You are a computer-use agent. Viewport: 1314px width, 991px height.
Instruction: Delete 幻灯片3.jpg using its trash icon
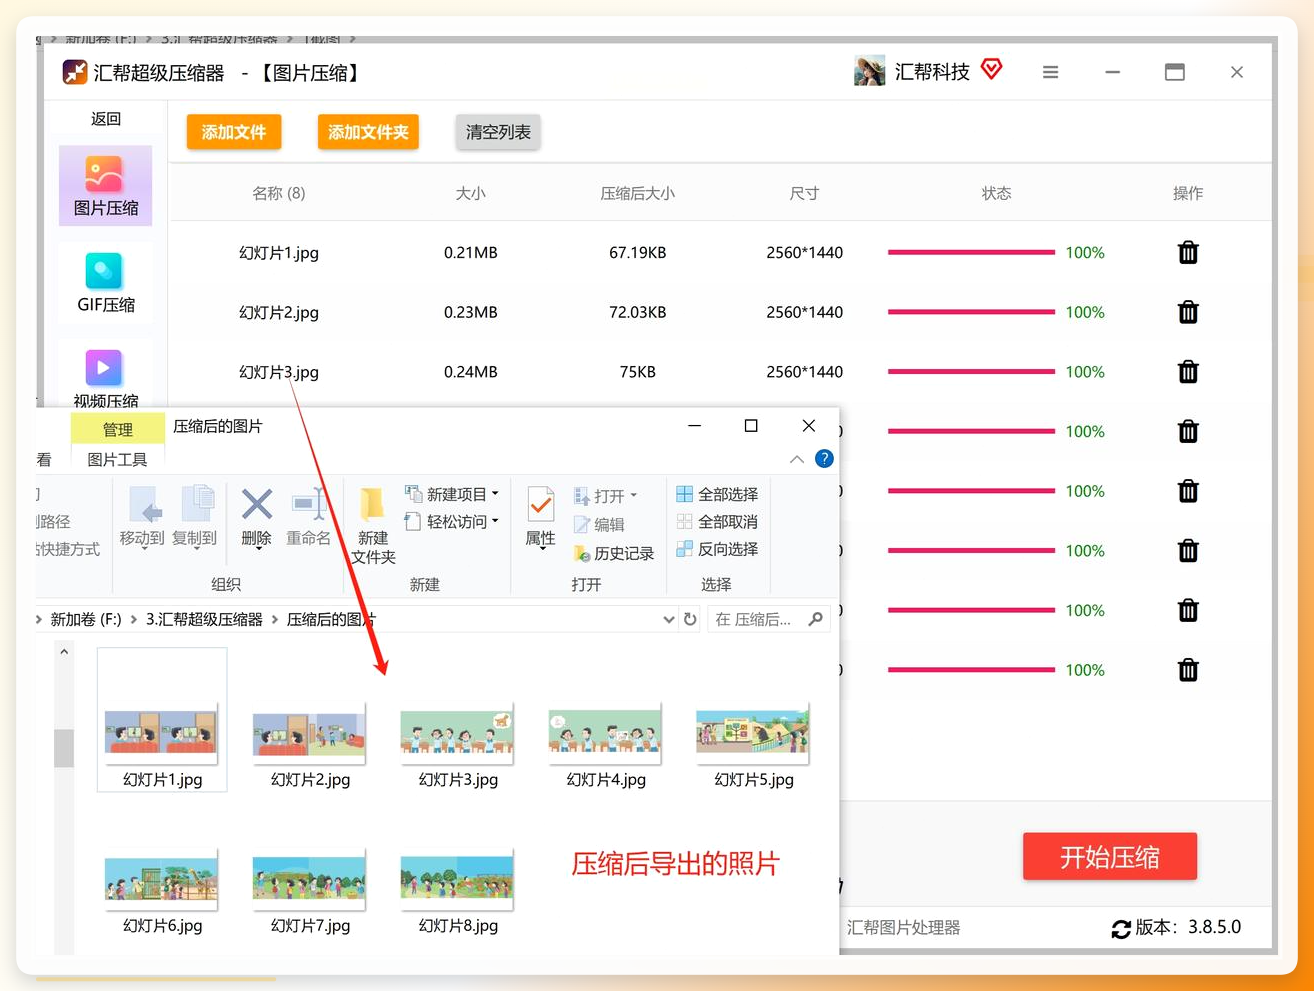(x=1188, y=372)
